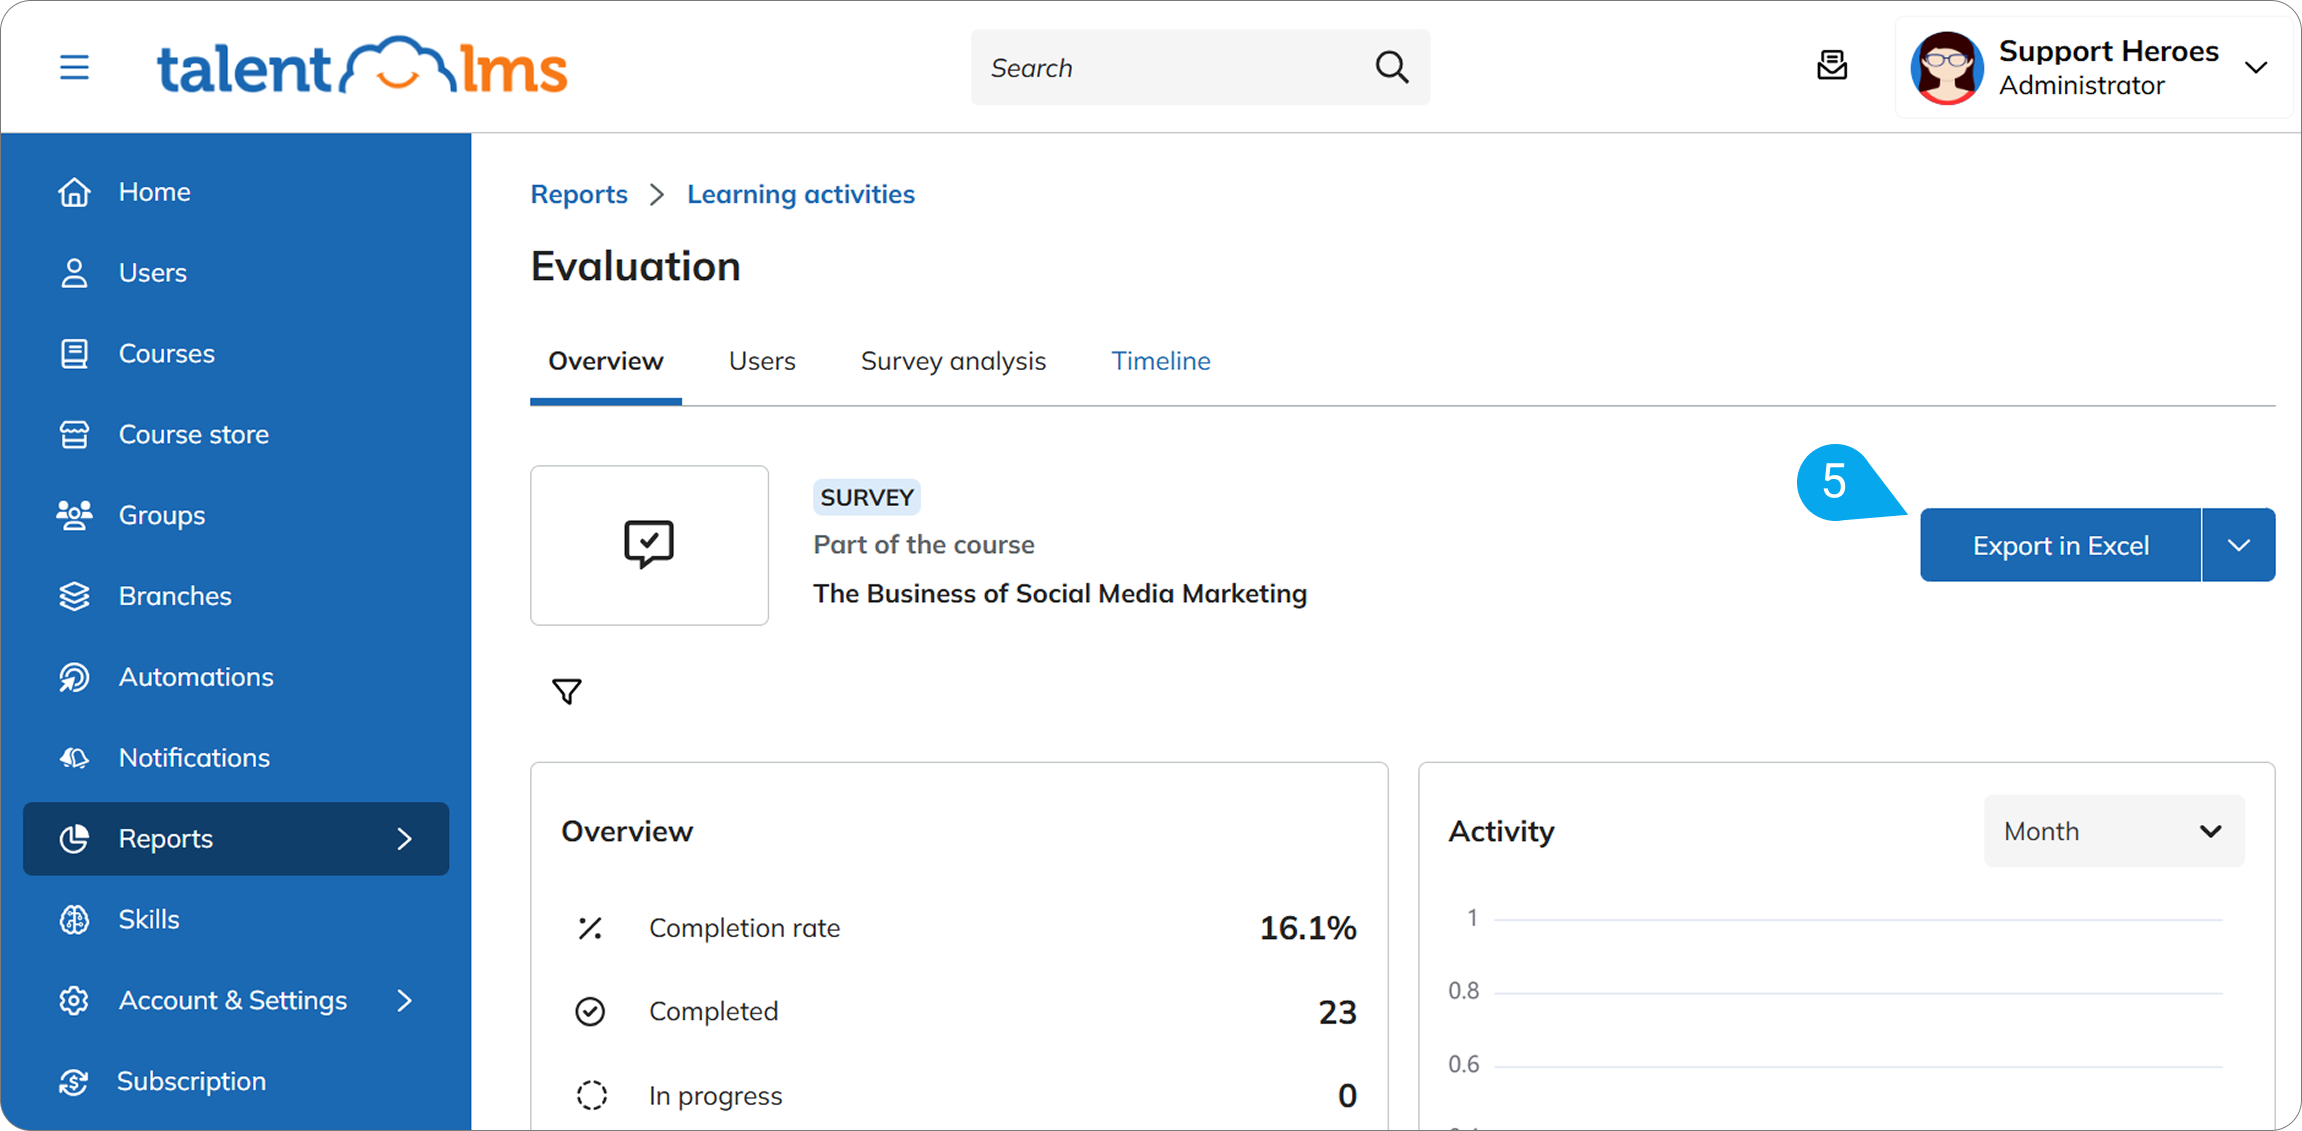Click the Users person icon
Viewport: 2302px width, 1131px height.
tap(74, 272)
